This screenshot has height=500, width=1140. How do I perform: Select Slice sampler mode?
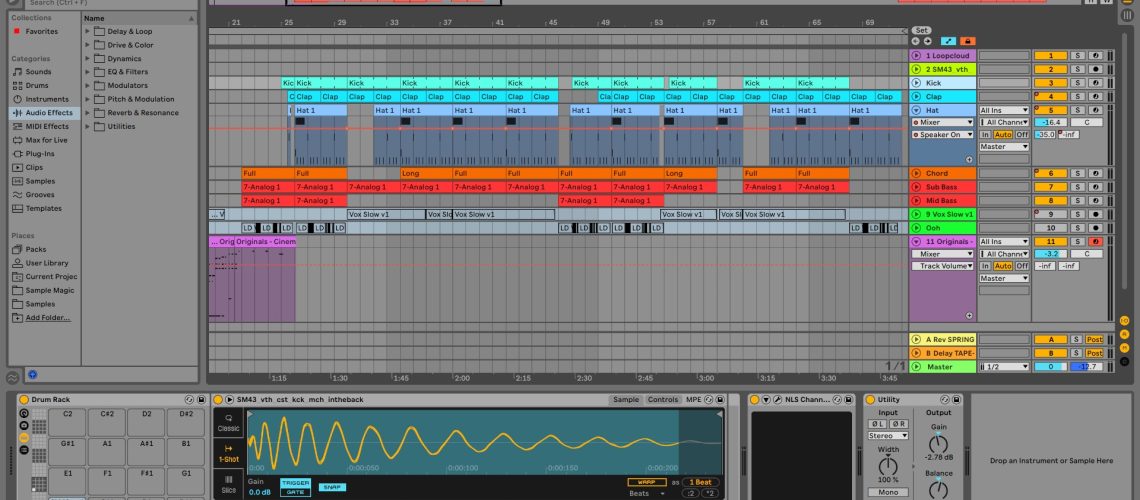click(x=228, y=484)
